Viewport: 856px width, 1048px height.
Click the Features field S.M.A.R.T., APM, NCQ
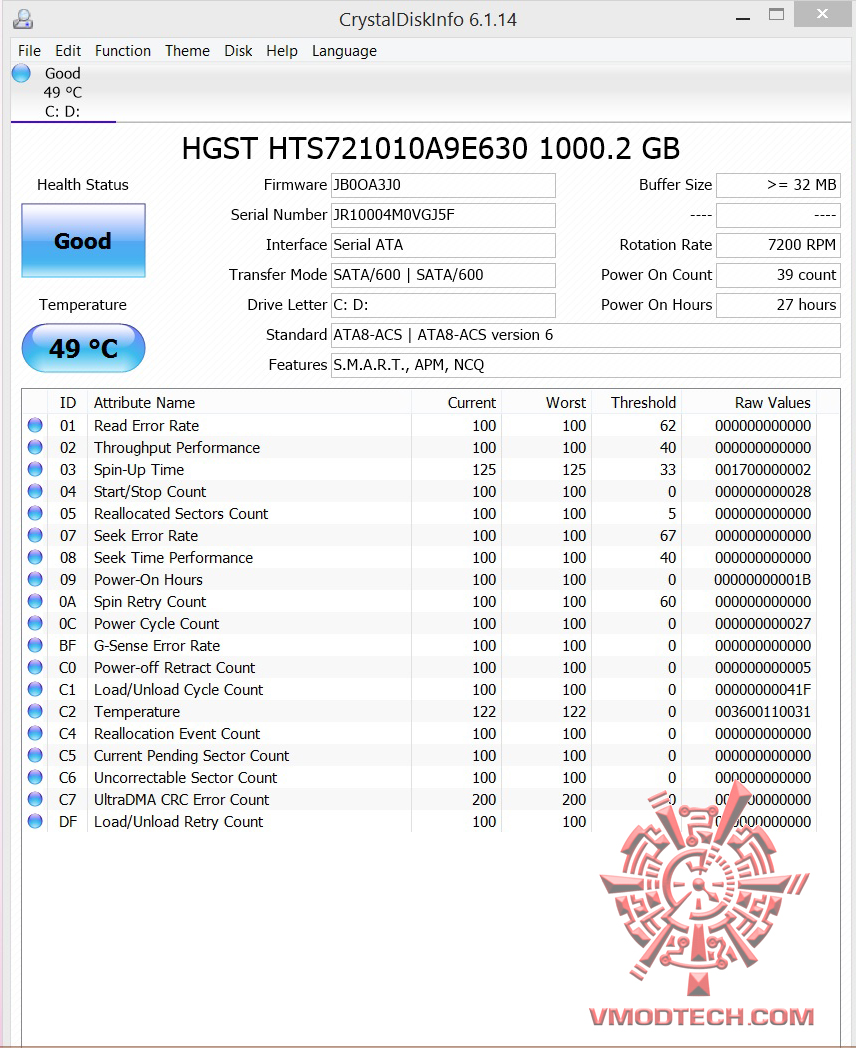(585, 365)
